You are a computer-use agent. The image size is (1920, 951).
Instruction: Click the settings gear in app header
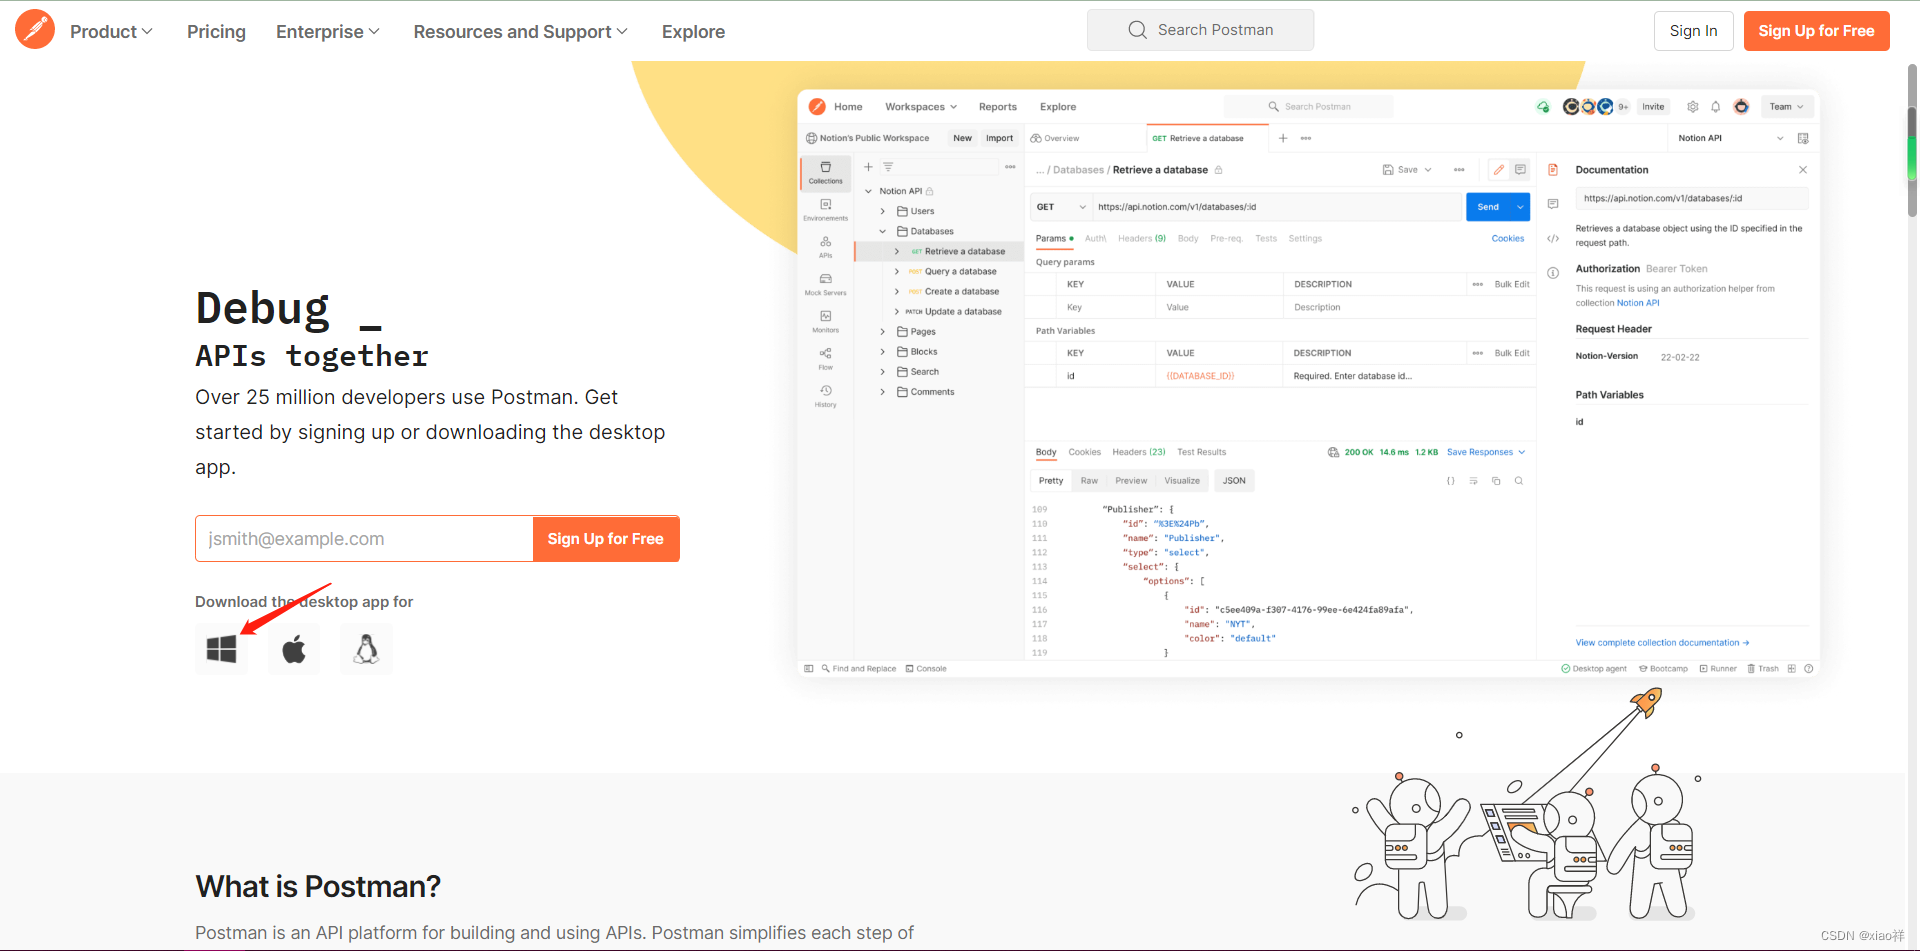(1693, 107)
